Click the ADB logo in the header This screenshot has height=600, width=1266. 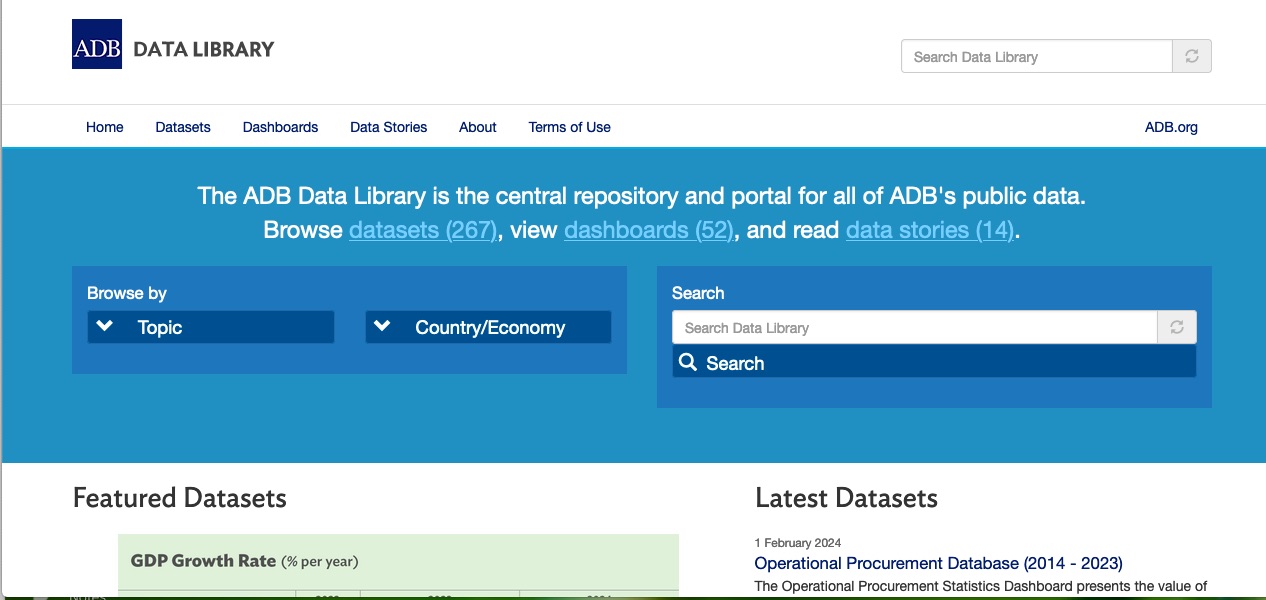point(97,45)
